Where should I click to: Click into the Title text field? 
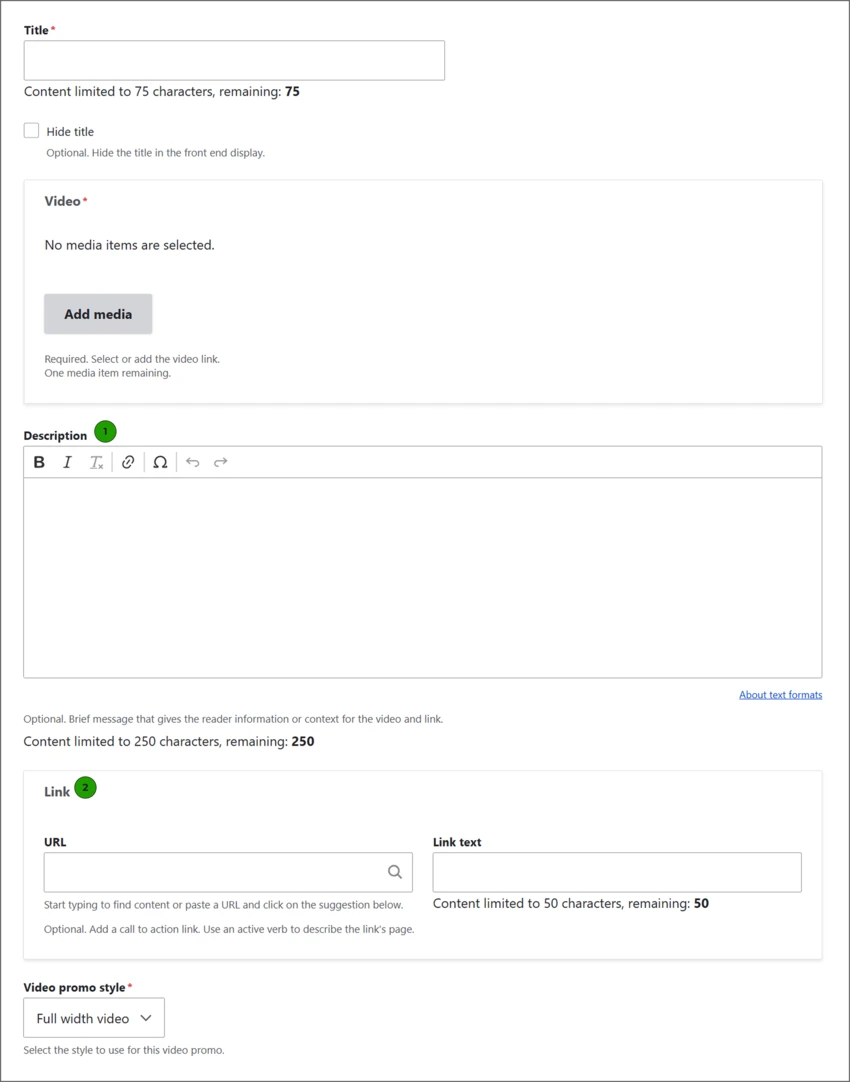point(234,61)
